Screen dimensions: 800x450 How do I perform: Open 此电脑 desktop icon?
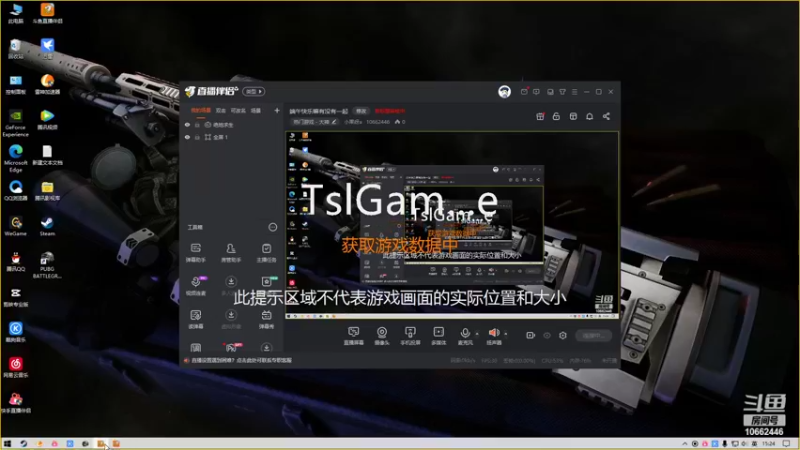point(15,14)
